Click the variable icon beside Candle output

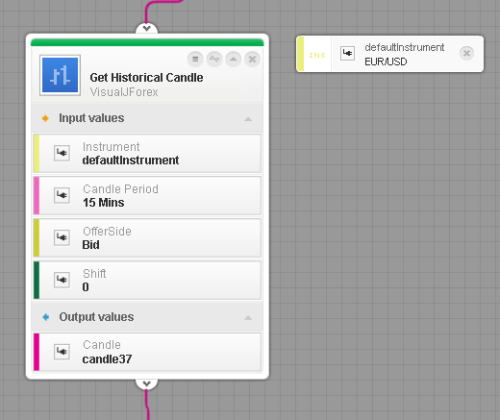point(62,352)
